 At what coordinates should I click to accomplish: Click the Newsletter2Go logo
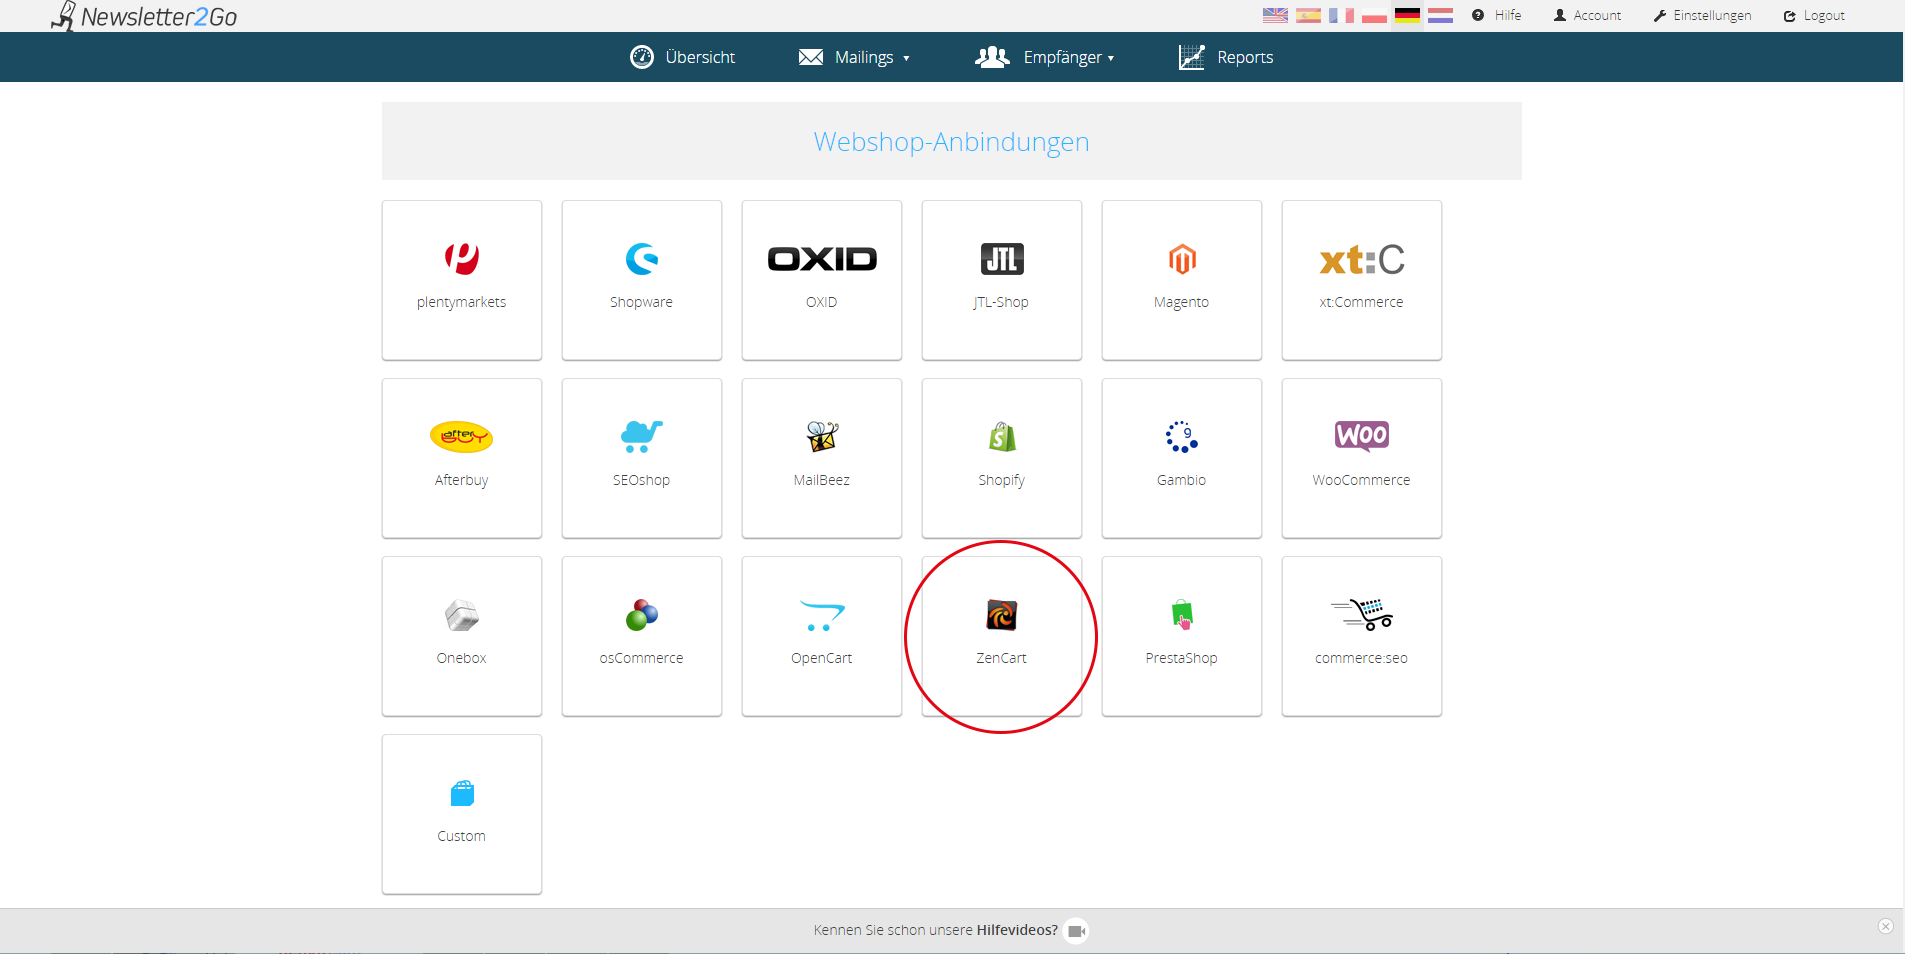[144, 16]
